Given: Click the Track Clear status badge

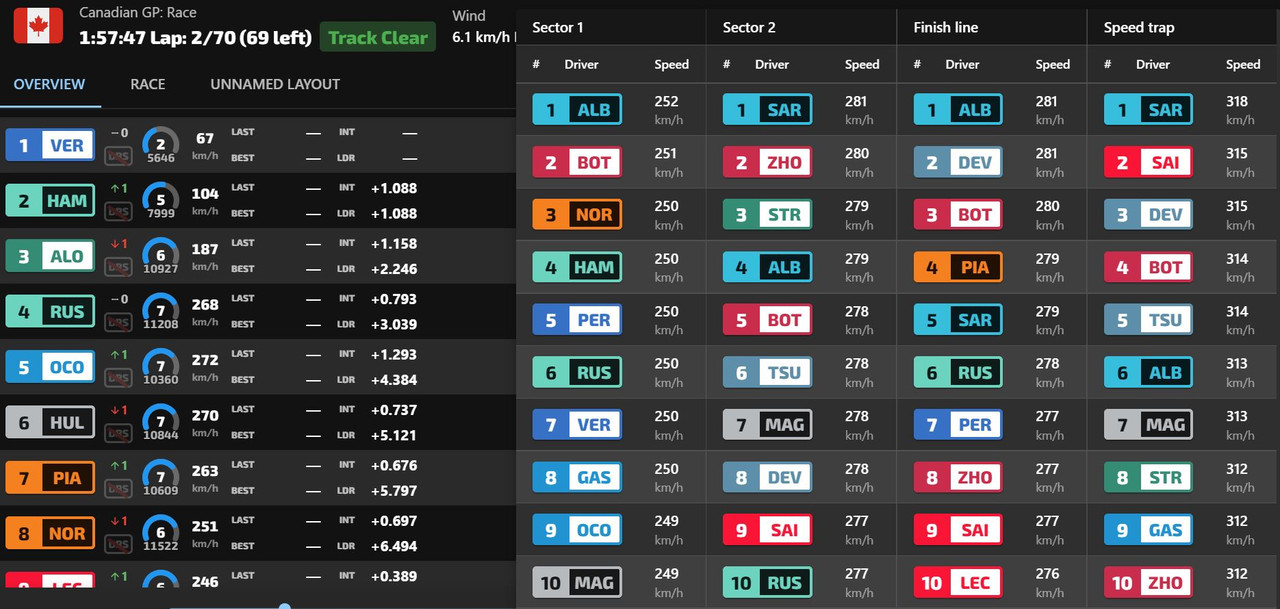Looking at the screenshot, I should click(378, 38).
